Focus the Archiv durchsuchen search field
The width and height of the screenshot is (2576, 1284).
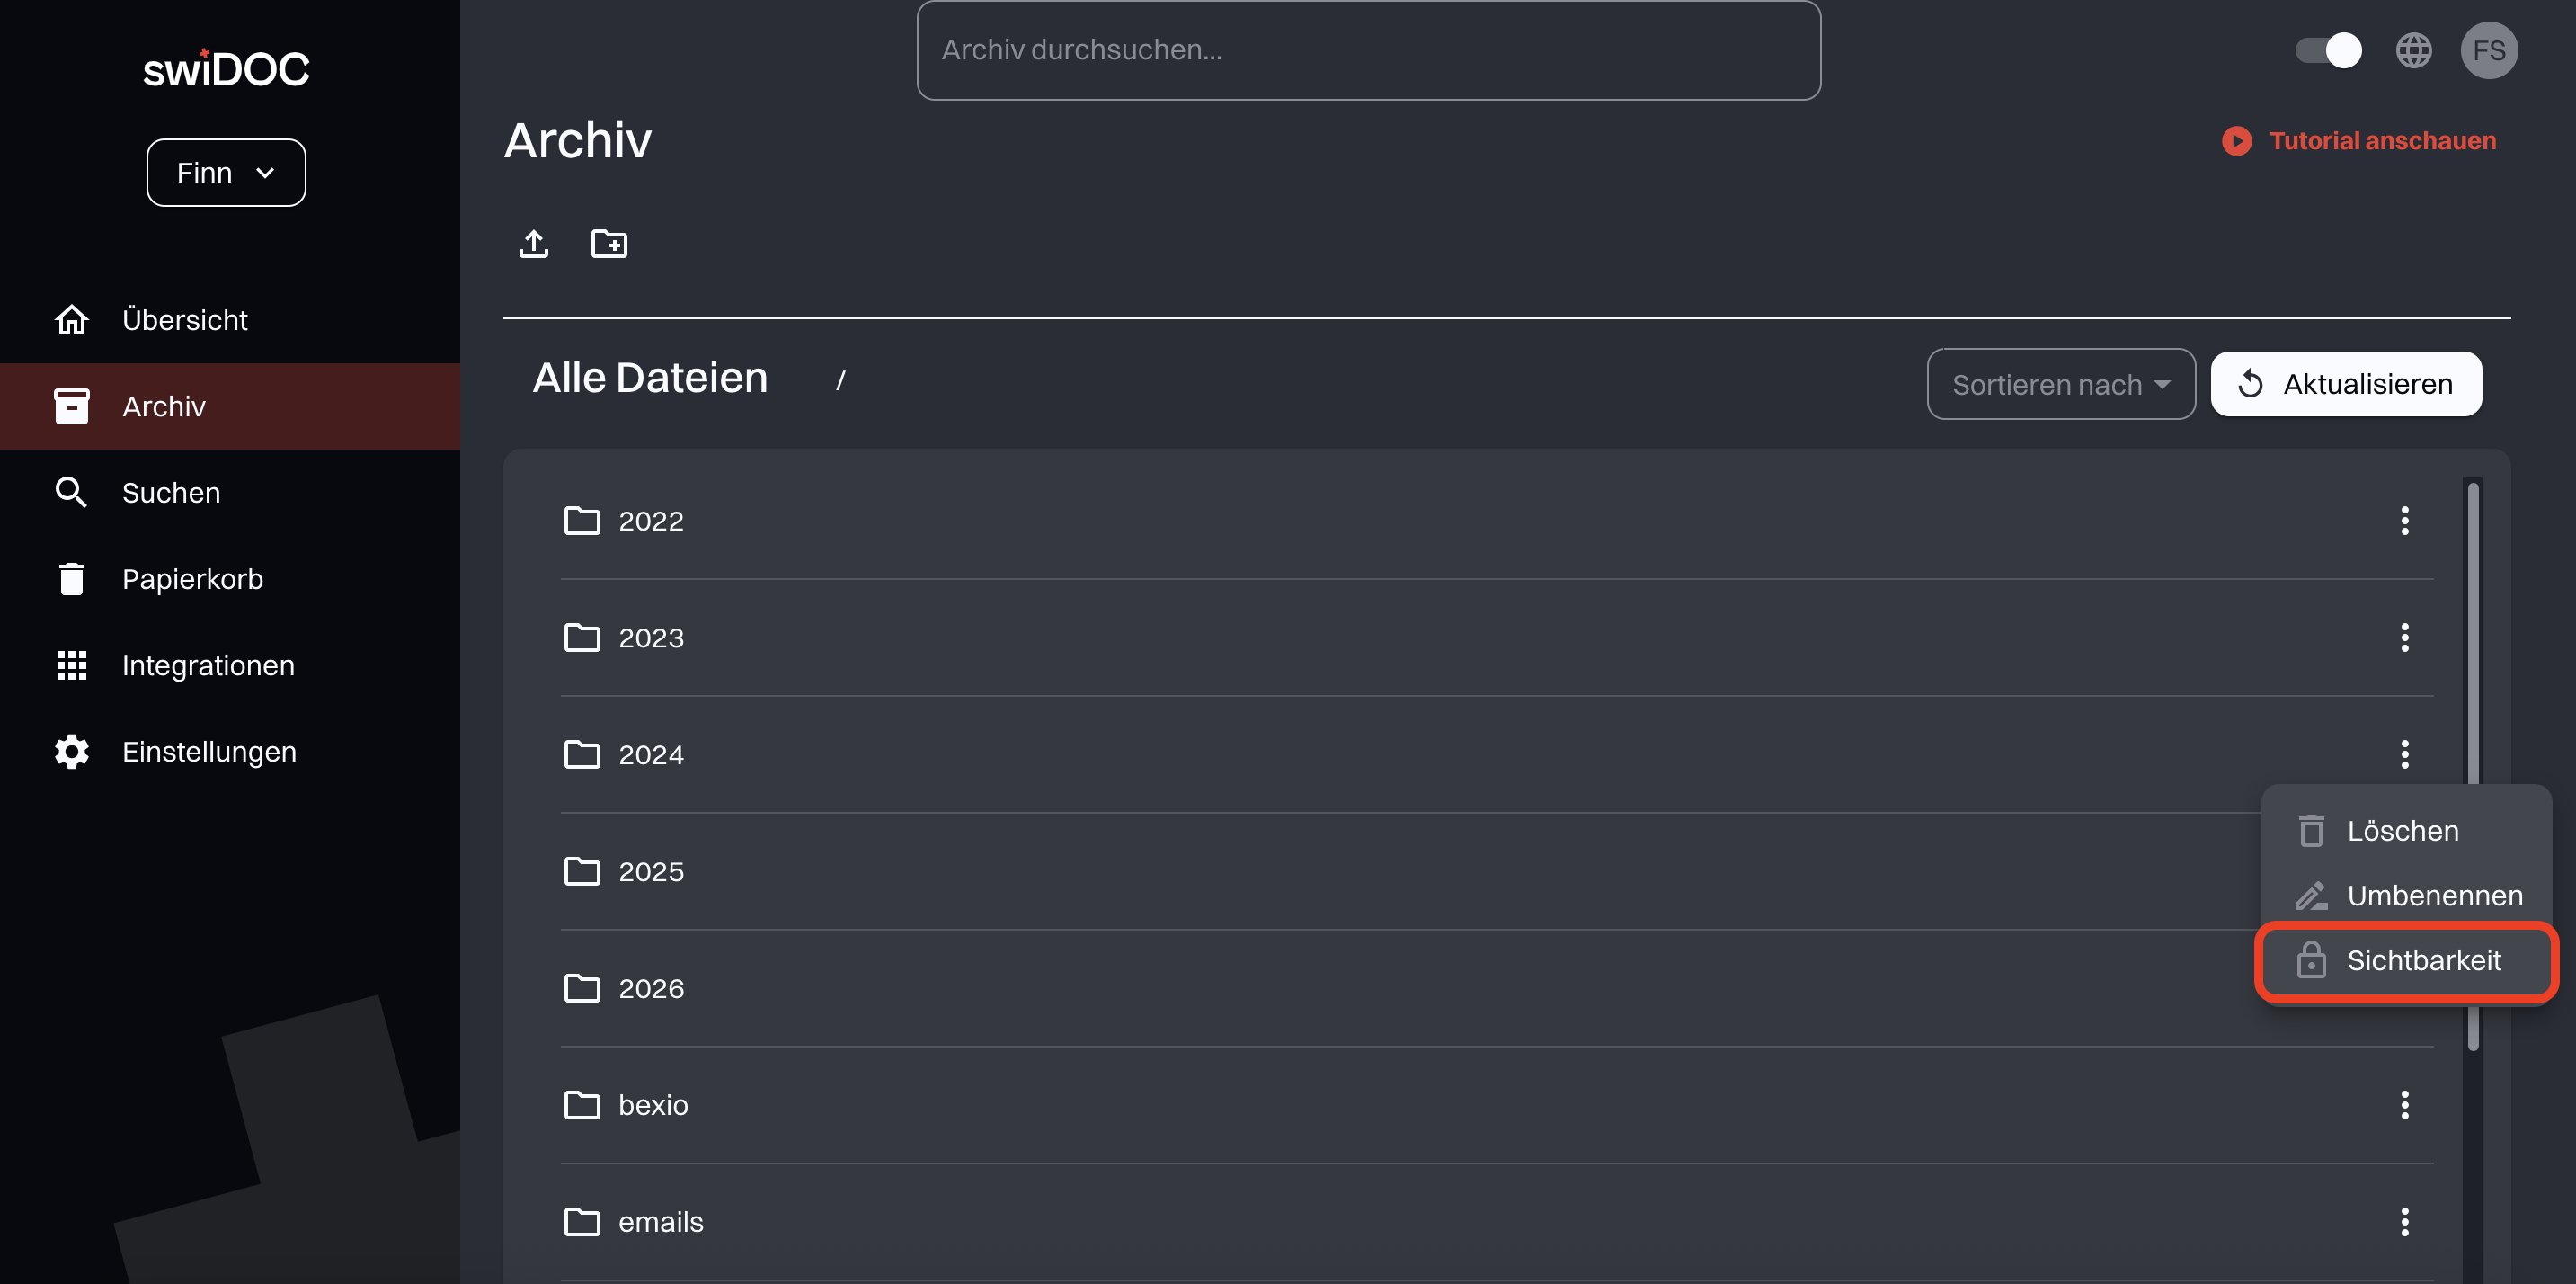click(x=1368, y=50)
